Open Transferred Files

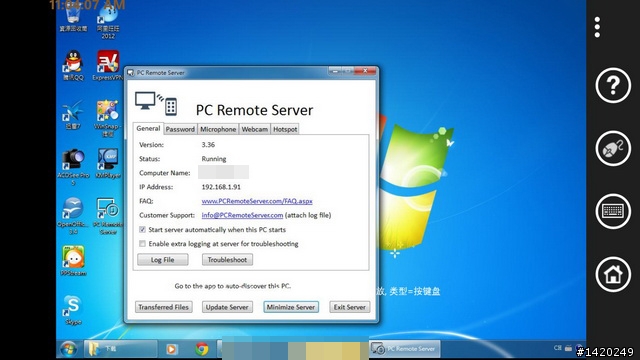(163, 307)
